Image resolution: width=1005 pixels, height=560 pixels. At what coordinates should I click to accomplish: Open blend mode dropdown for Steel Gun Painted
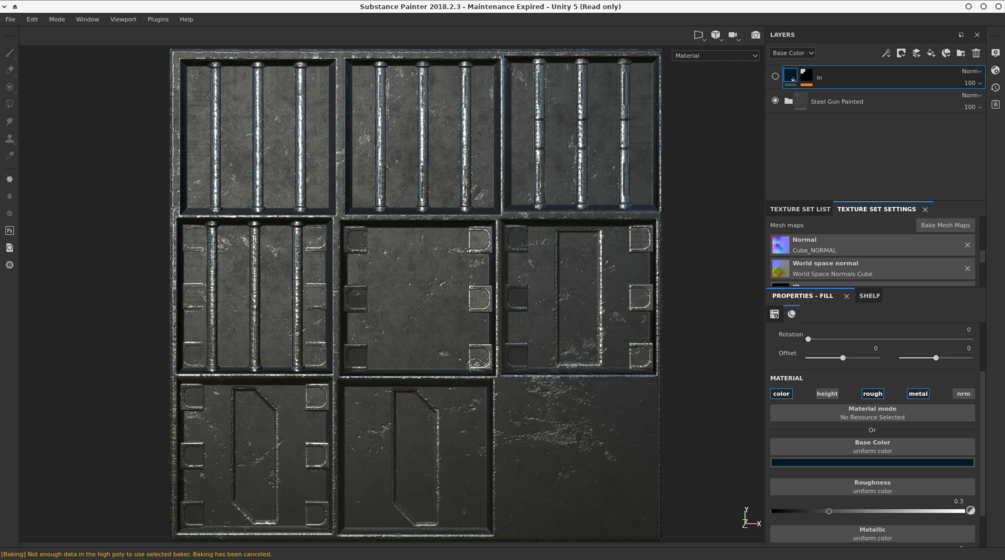[971, 96]
